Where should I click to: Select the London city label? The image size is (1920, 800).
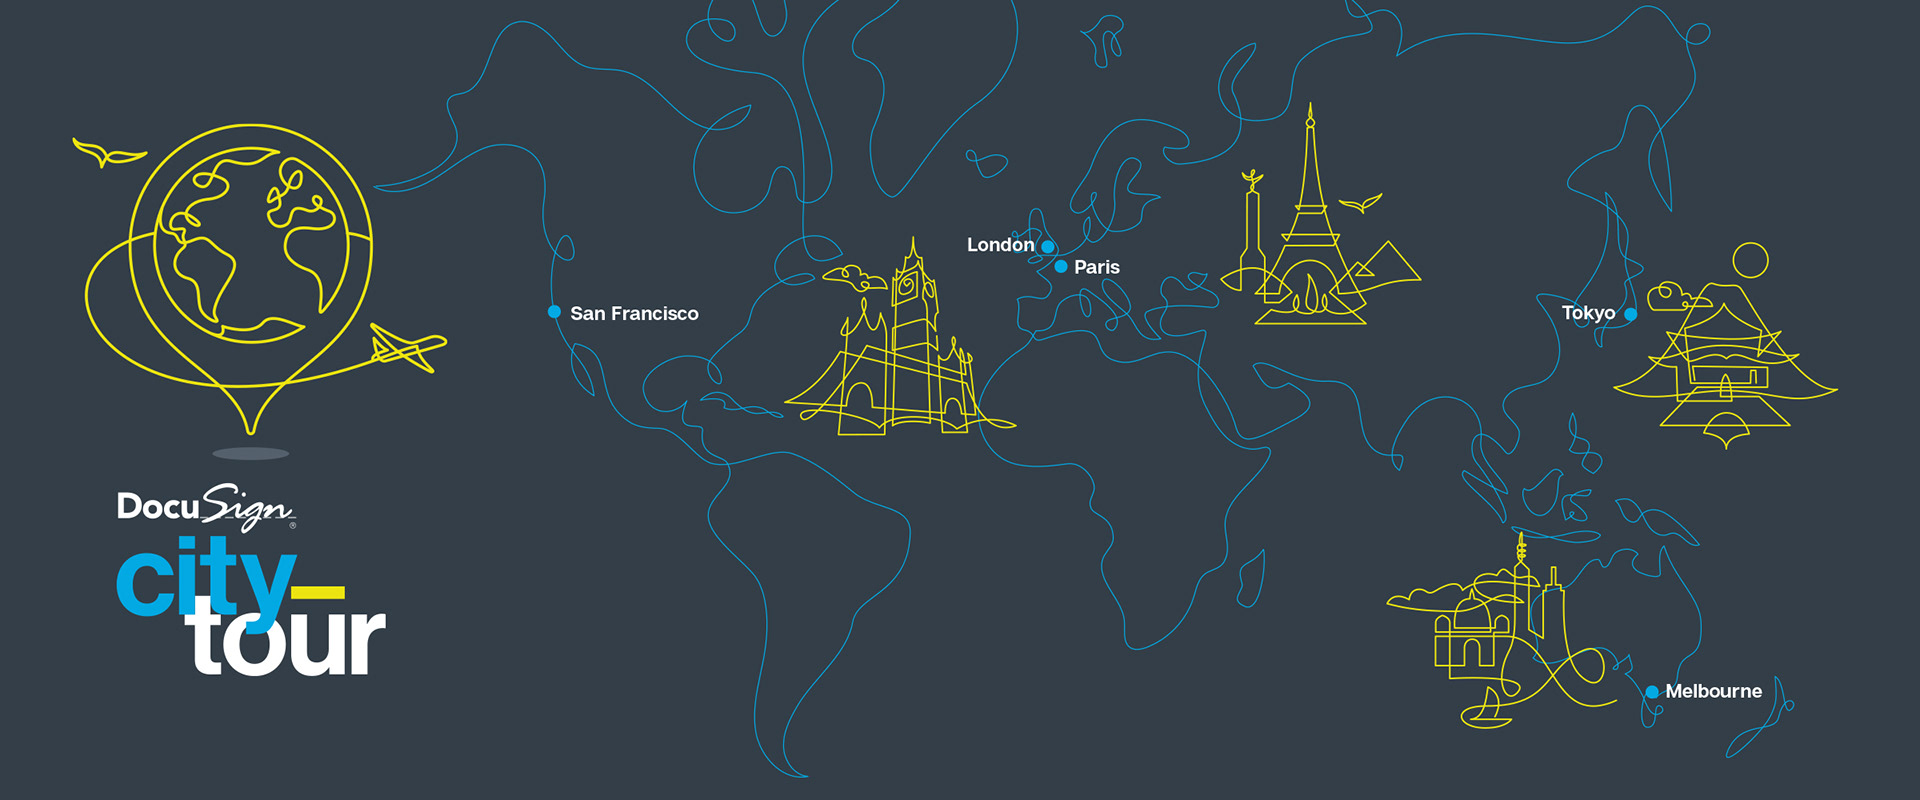coord(1000,245)
